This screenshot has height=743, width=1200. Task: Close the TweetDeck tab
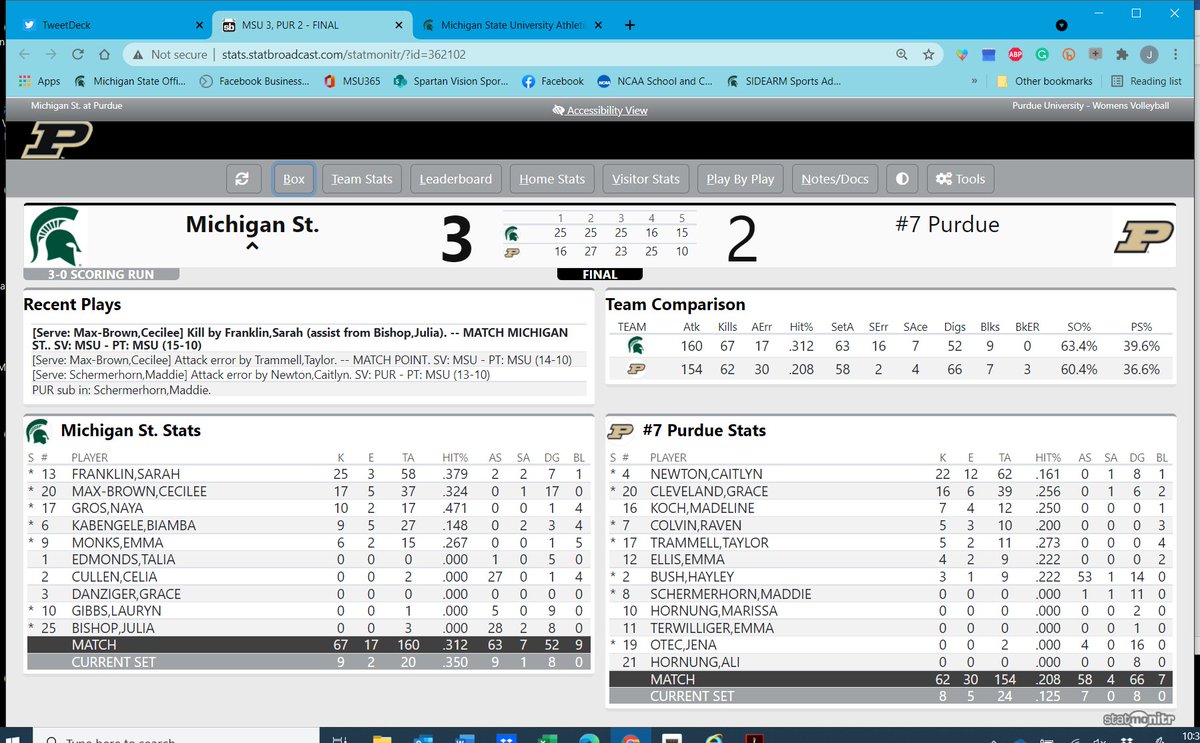197,25
